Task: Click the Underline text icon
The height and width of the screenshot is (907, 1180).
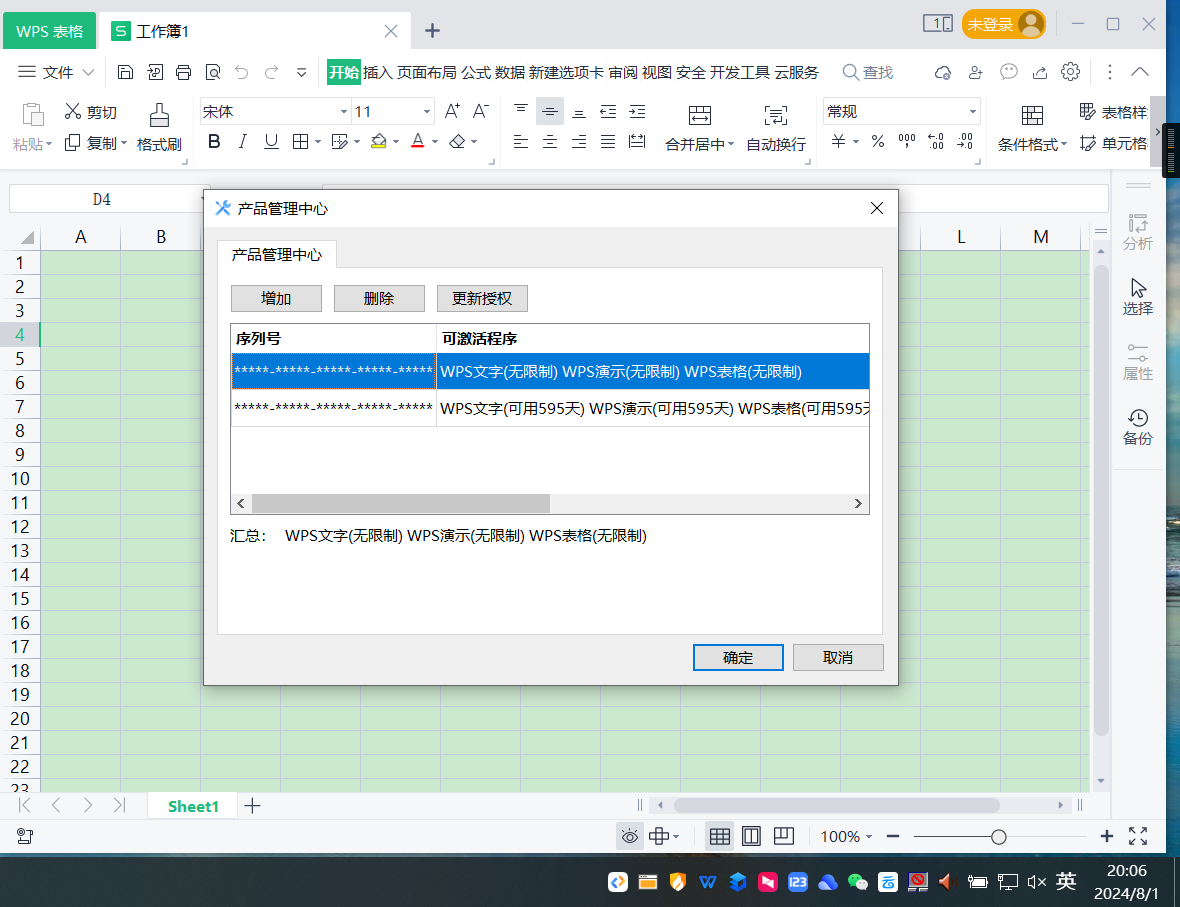Action: [270, 142]
